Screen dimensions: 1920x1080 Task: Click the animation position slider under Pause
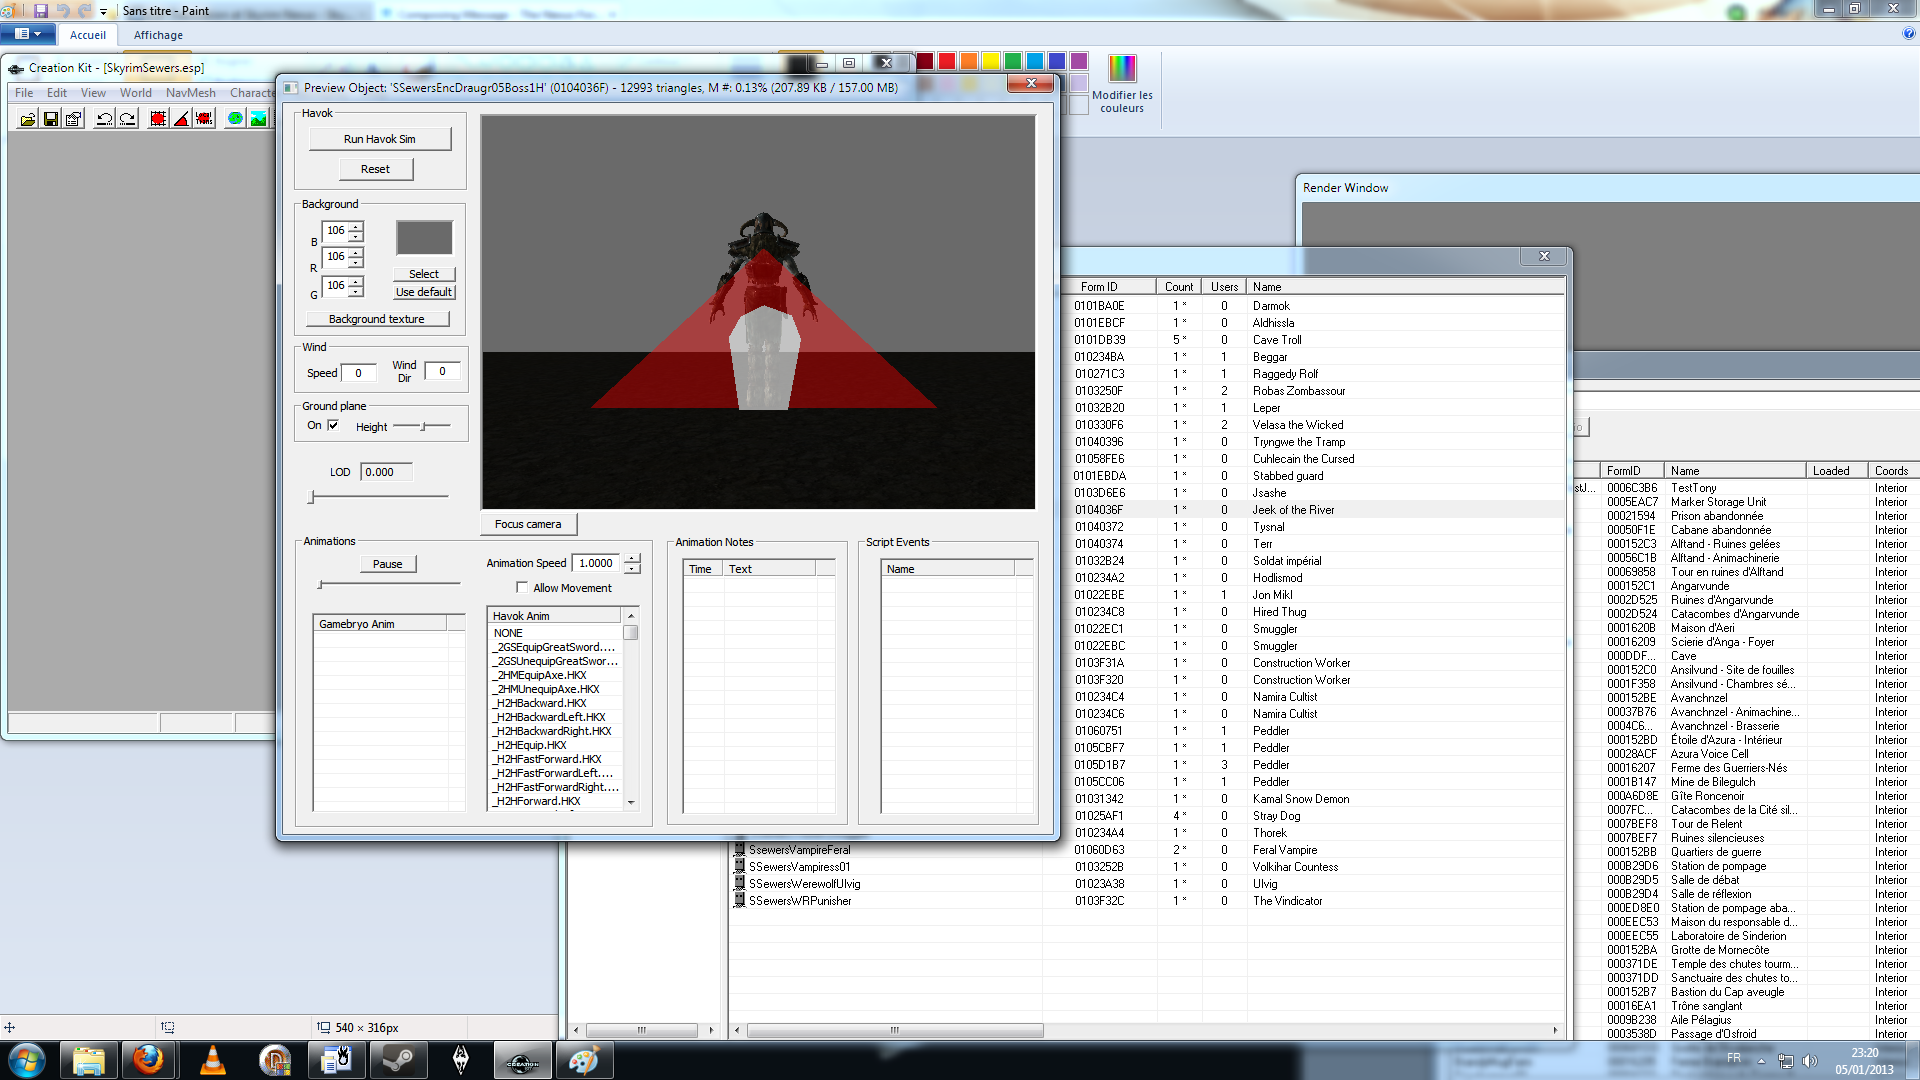coord(389,584)
